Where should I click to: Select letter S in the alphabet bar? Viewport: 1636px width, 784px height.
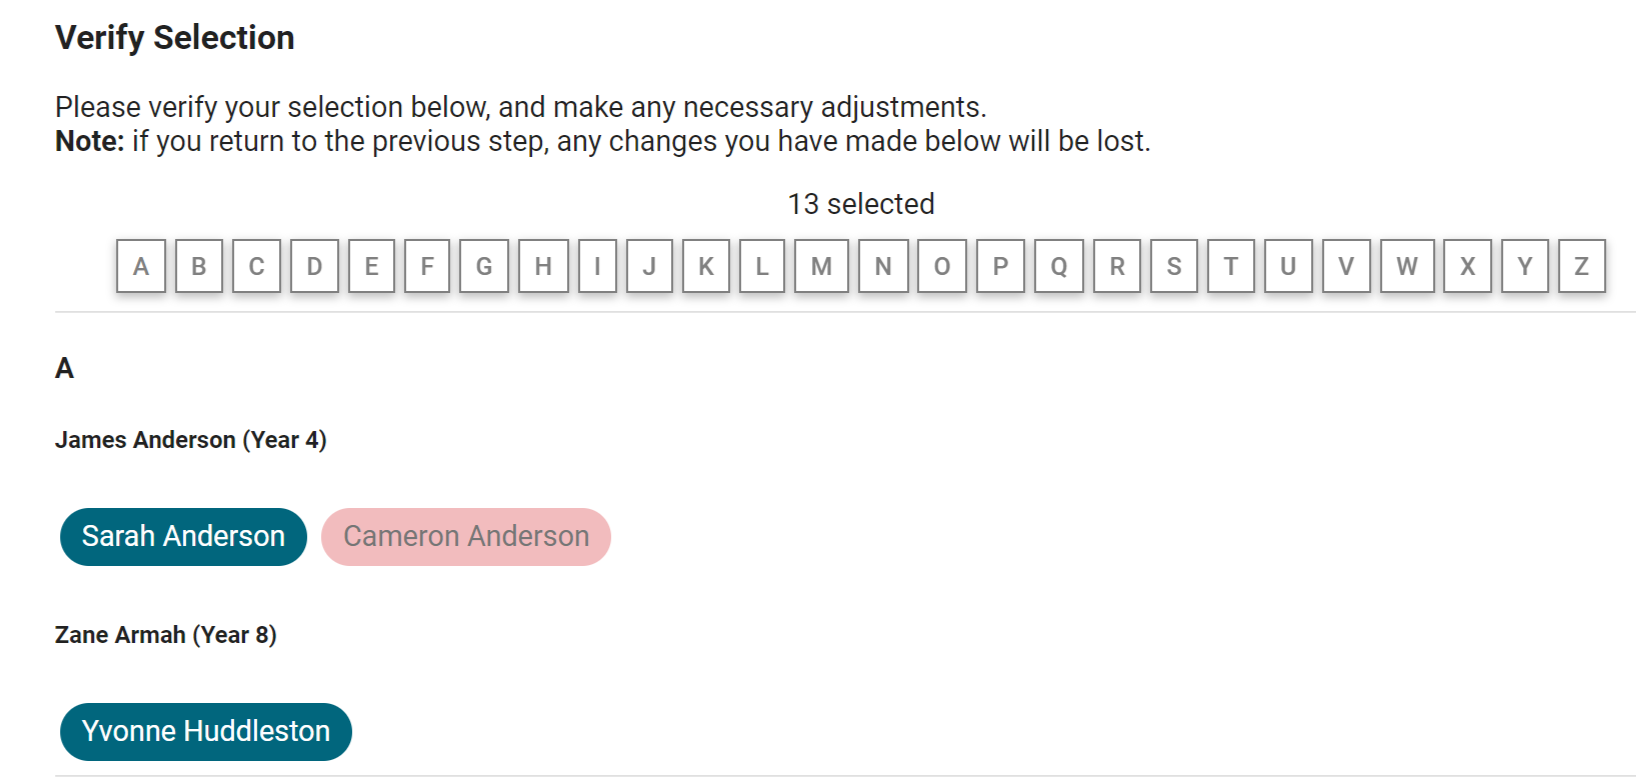coord(1174,266)
